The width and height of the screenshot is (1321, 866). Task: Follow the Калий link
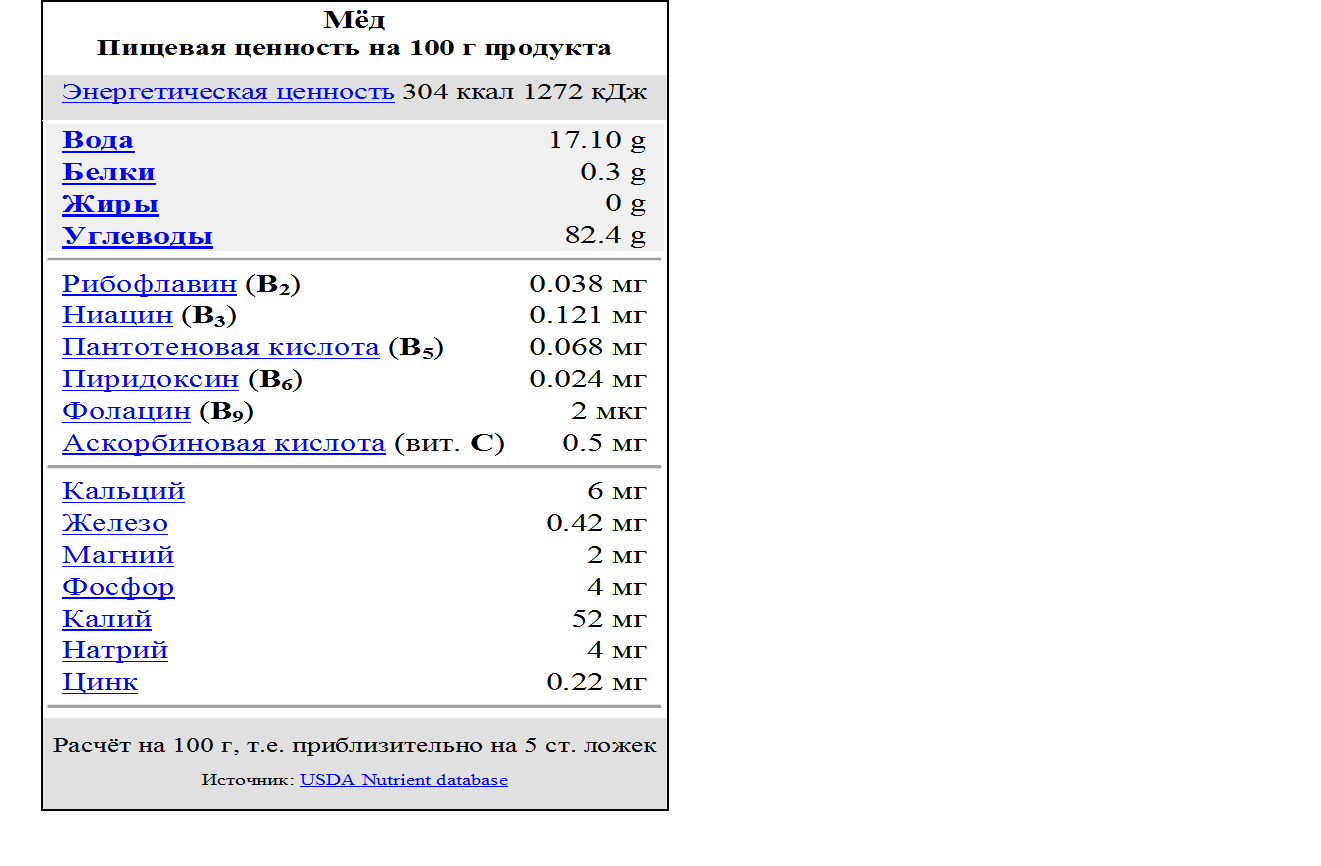pyautogui.click(x=107, y=619)
